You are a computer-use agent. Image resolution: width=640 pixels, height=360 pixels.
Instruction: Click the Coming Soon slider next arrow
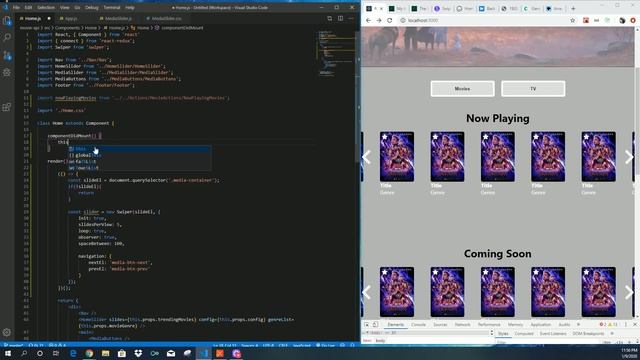[629, 292]
